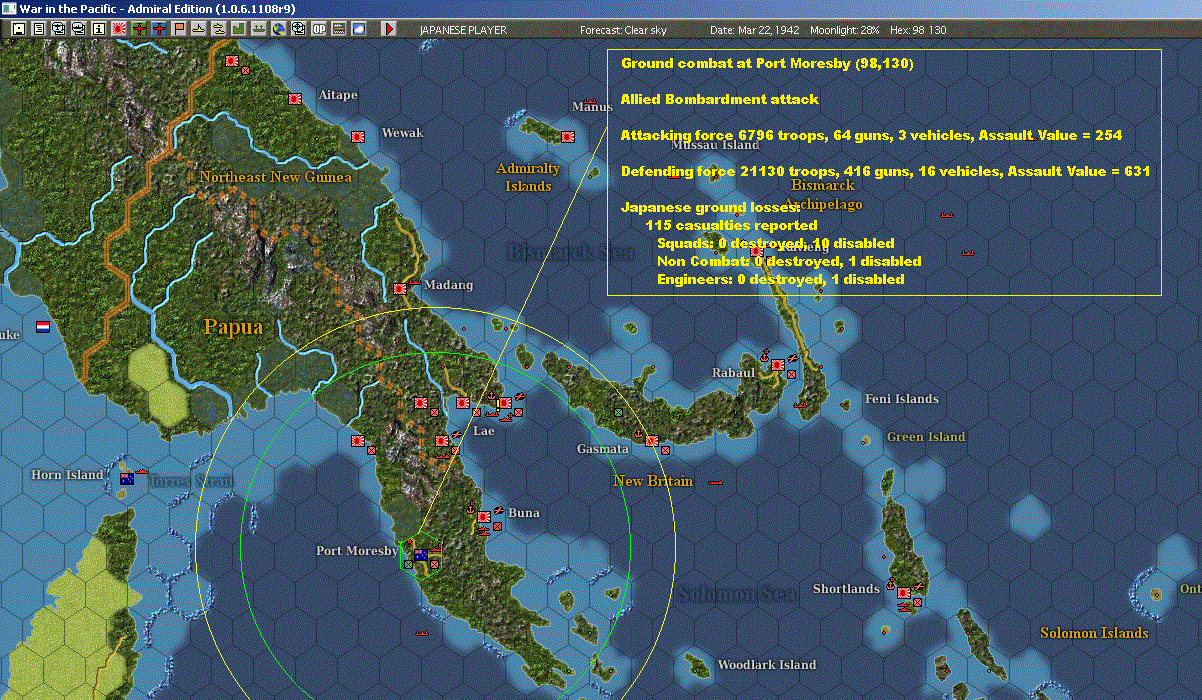Select the Japanese base flag at Gasmata
Image resolution: width=1202 pixels, height=700 pixels.
click(x=651, y=440)
